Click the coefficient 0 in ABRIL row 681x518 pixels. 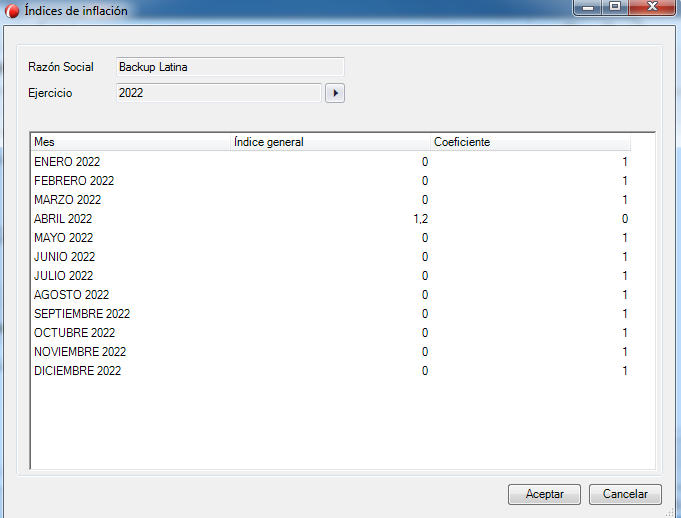pyautogui.click(x=625, y=219)
